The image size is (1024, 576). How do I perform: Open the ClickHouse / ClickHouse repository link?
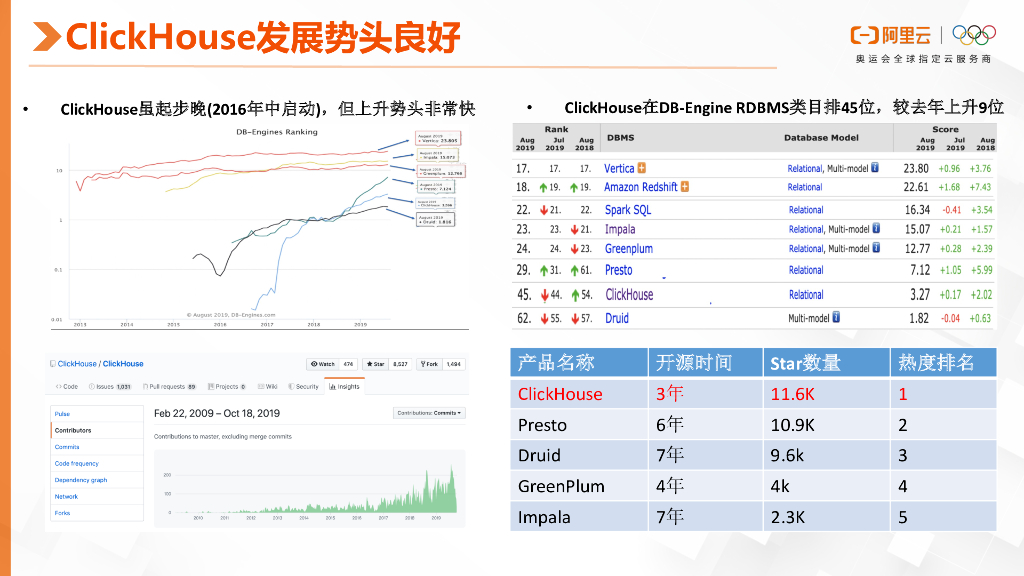(x=101, y=364)
